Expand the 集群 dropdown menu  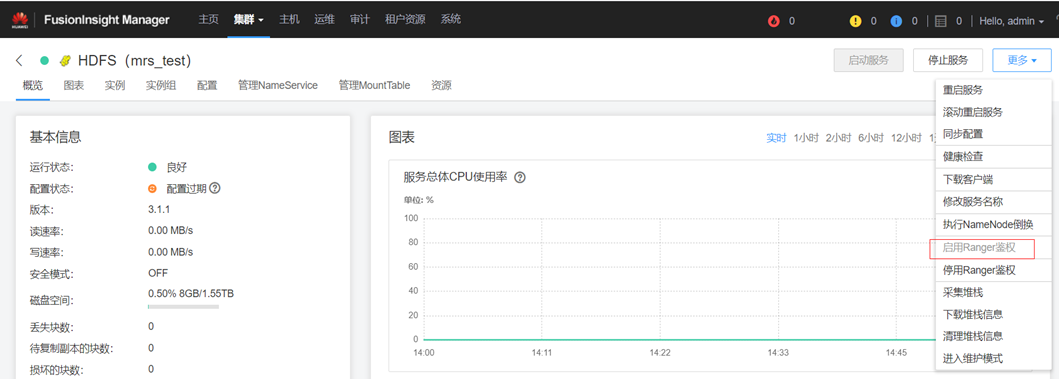[x=249, y=20]
